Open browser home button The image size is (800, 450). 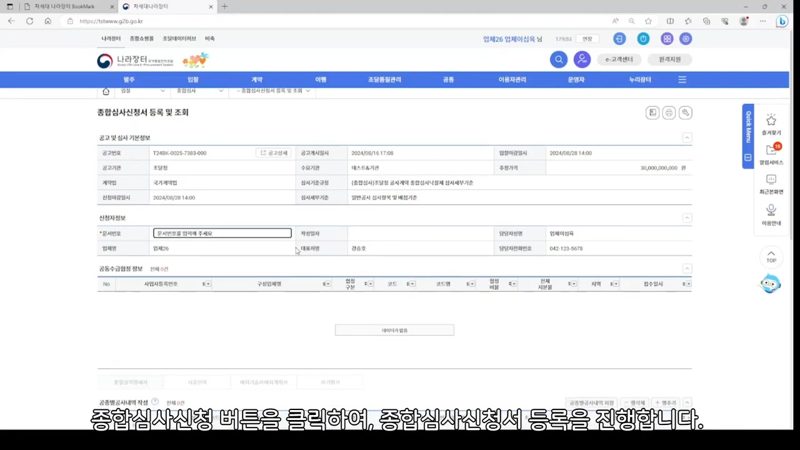pos(48,21)
